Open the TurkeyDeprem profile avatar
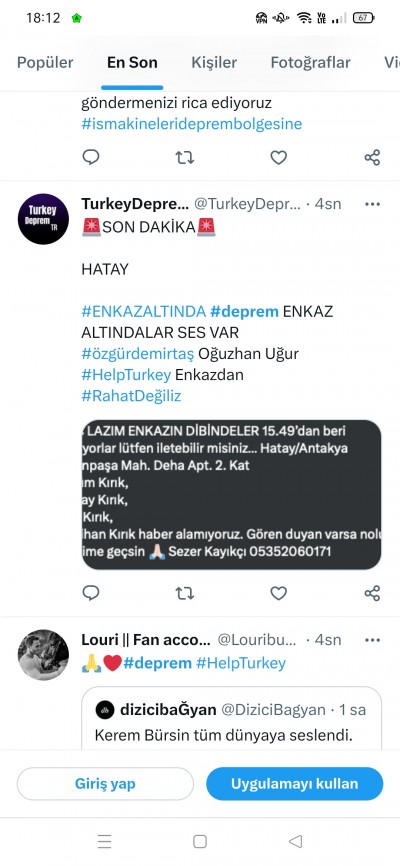Image resolution: width=400 pixels, height=866 pixels. [x=43, y=219]
